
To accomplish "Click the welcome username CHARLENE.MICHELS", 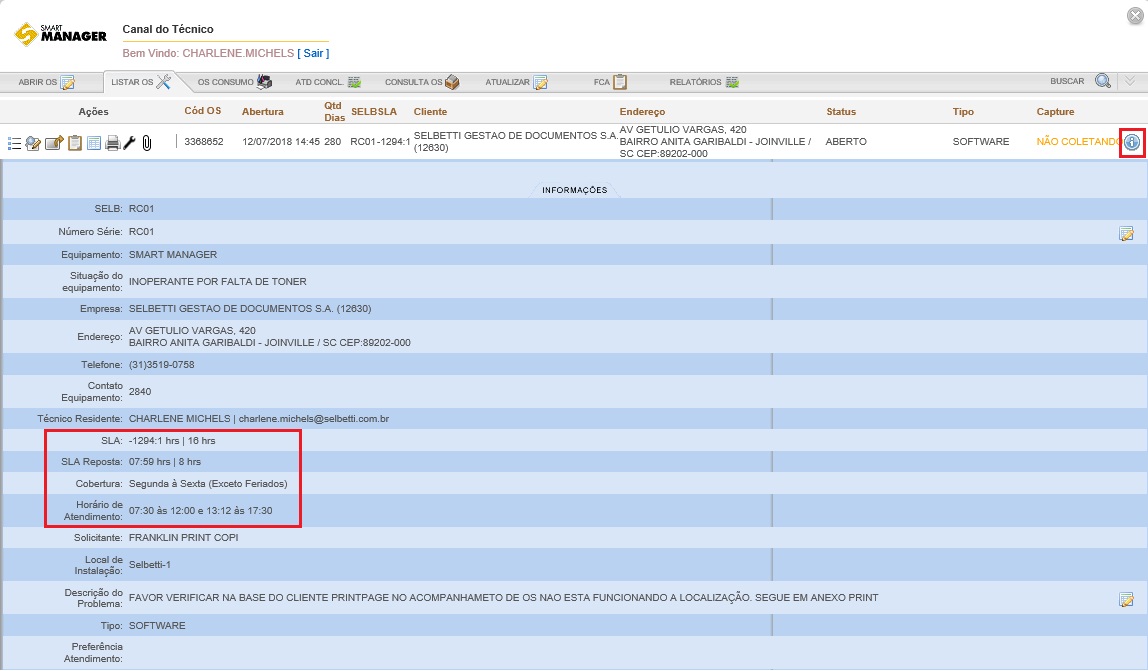I will click(x=238, y=53).
